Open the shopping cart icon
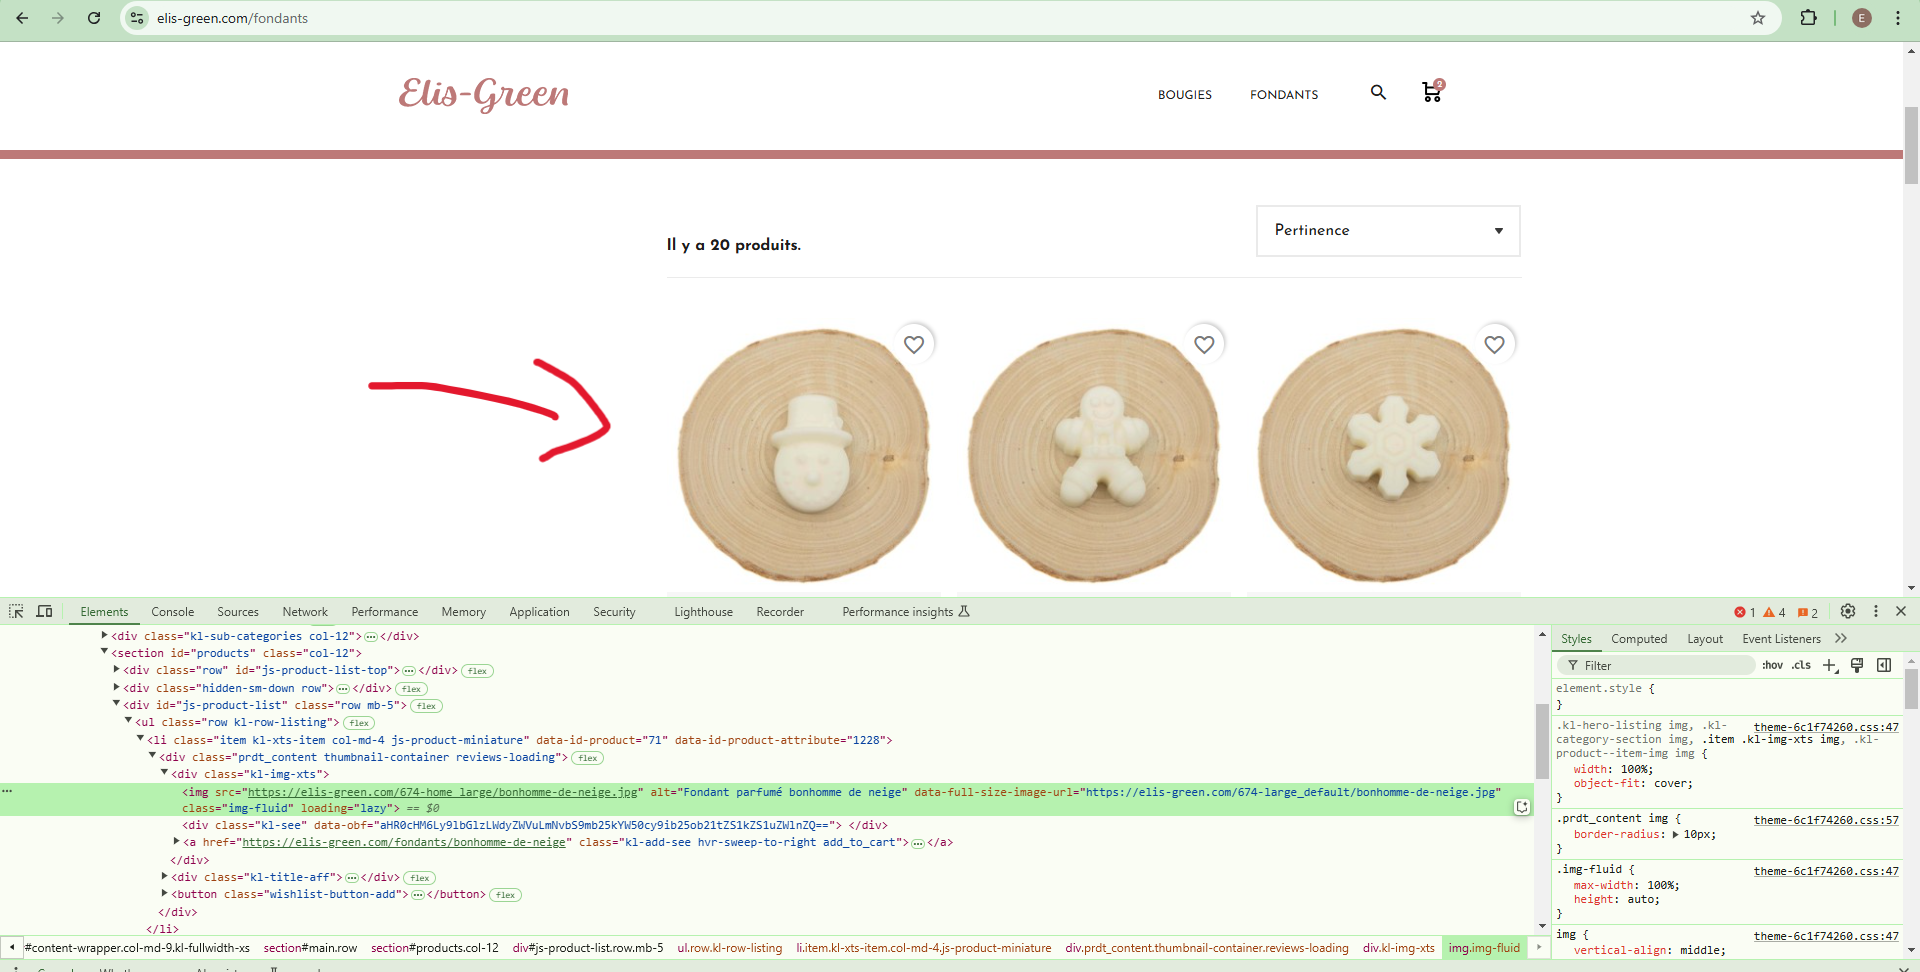The height and width of the screenshot is (972, 1920). coord(1432,92)
